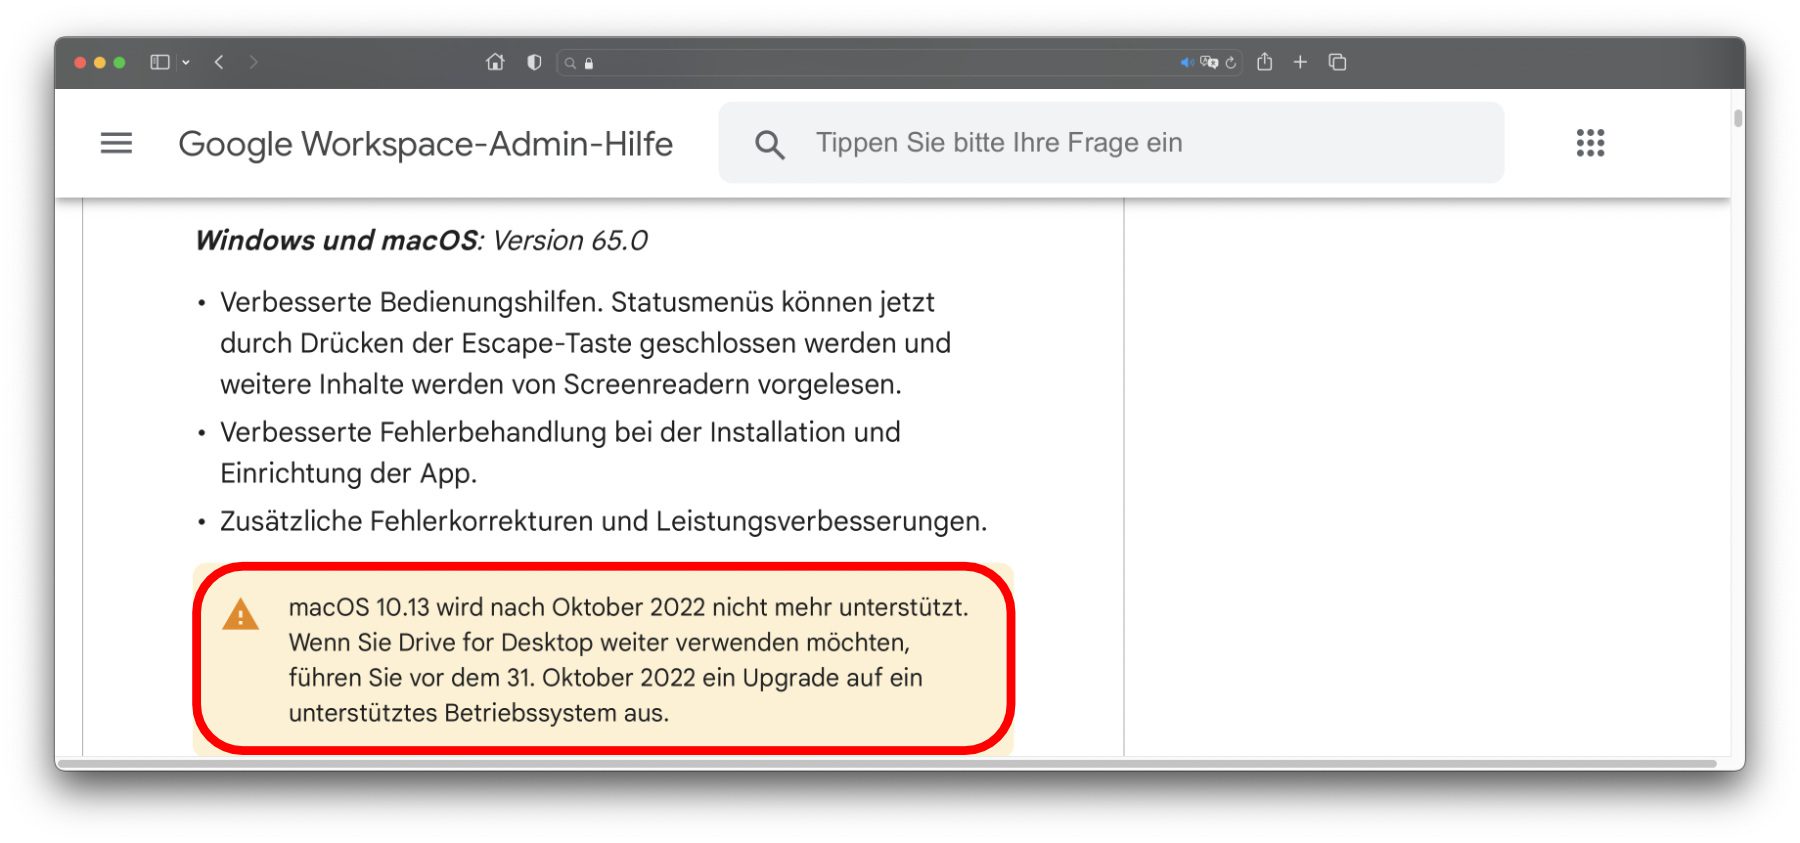This screenshot has width=1800, height=843.
Task: Open a new tab with plus icon
Action: click(1300, 62)
